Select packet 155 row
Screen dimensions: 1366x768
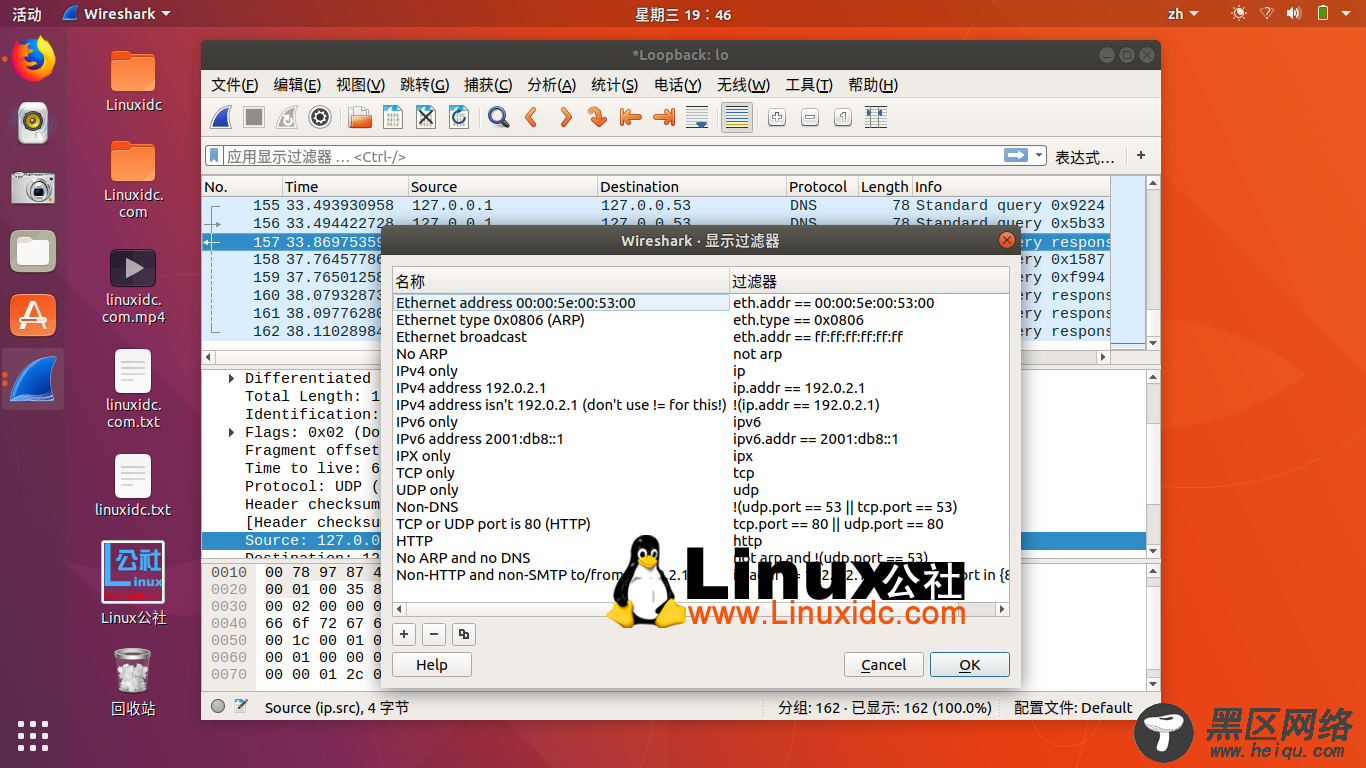pyautogui.click(x=655, y=205)
